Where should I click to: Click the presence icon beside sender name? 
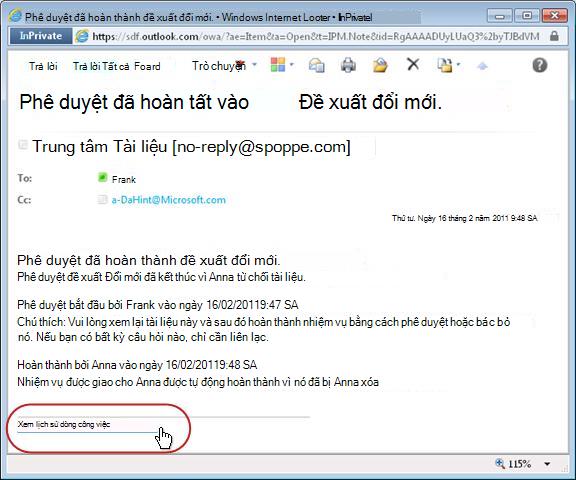(x=23, y=144)
